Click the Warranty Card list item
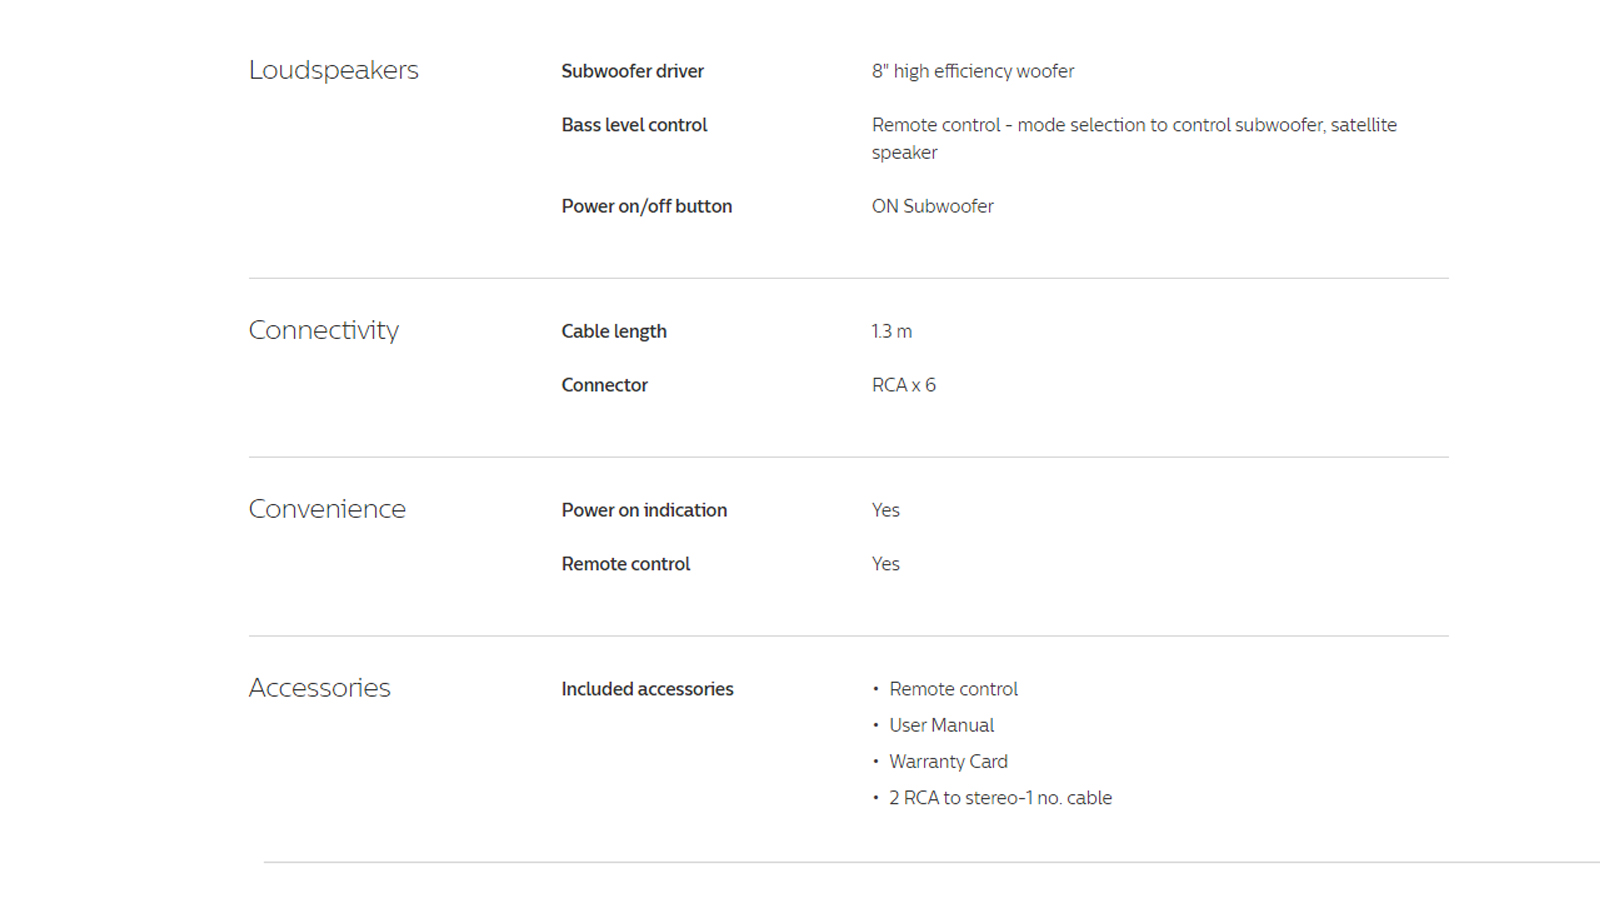The image size is (1600, 900). 948,762
